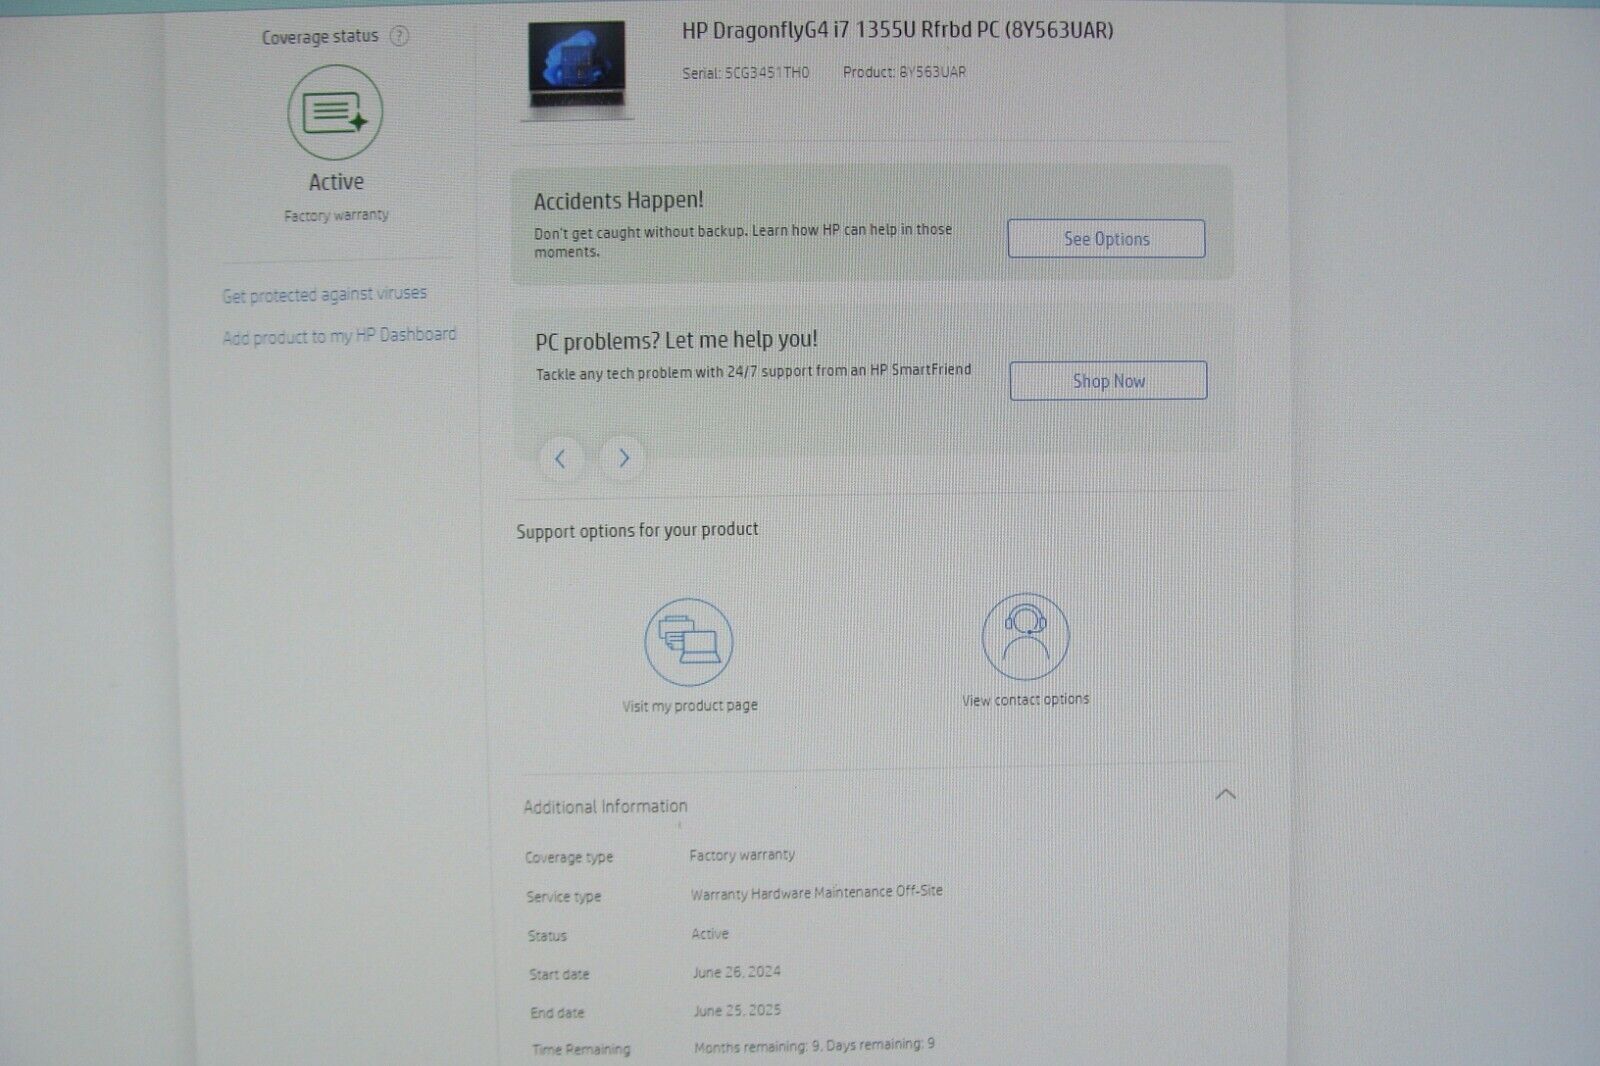This screenshot has height=1066, width=1600.
Task: Collapse the Additional Information section chevron
Action: [x=1225, y=795]
